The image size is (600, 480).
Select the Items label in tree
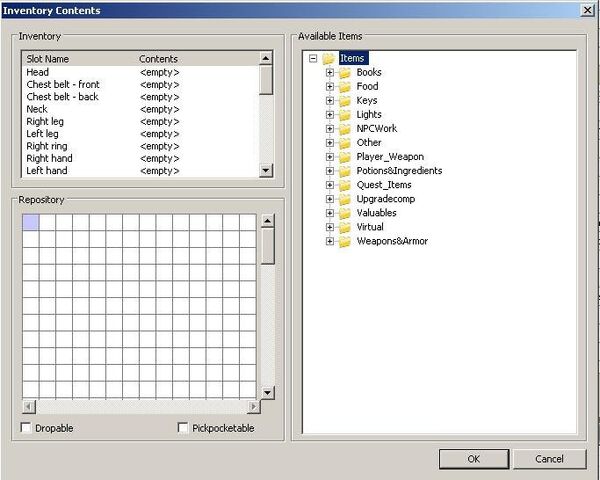click(354, 58)
